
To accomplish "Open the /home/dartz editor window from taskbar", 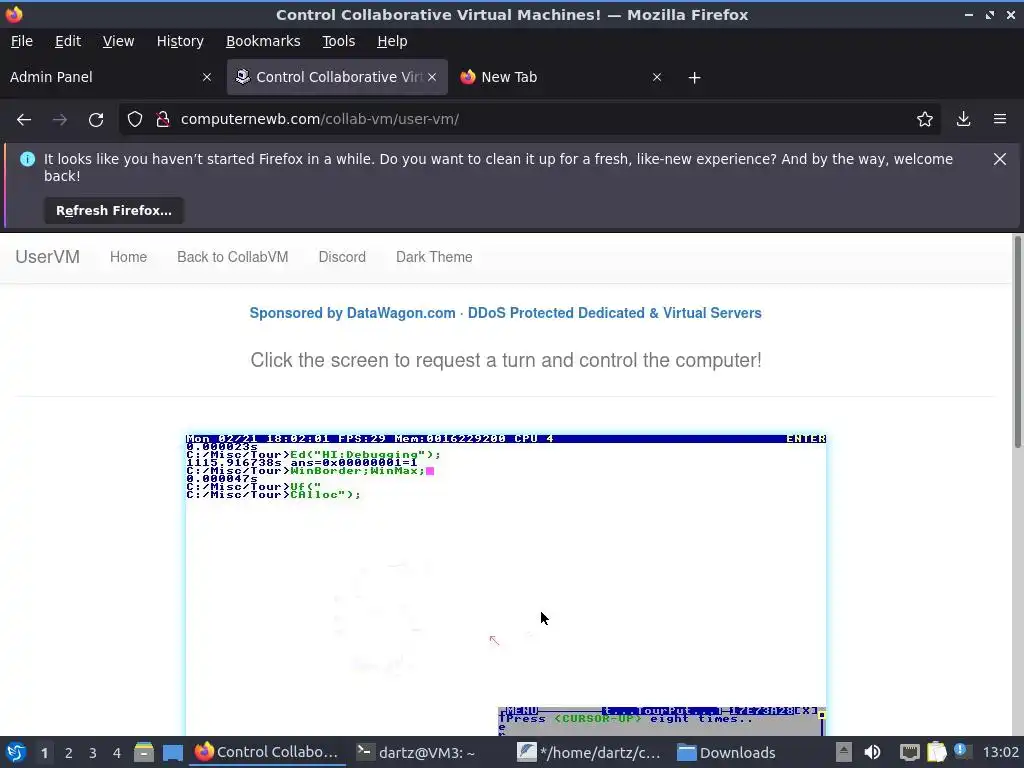I will (x=589, y=752).
